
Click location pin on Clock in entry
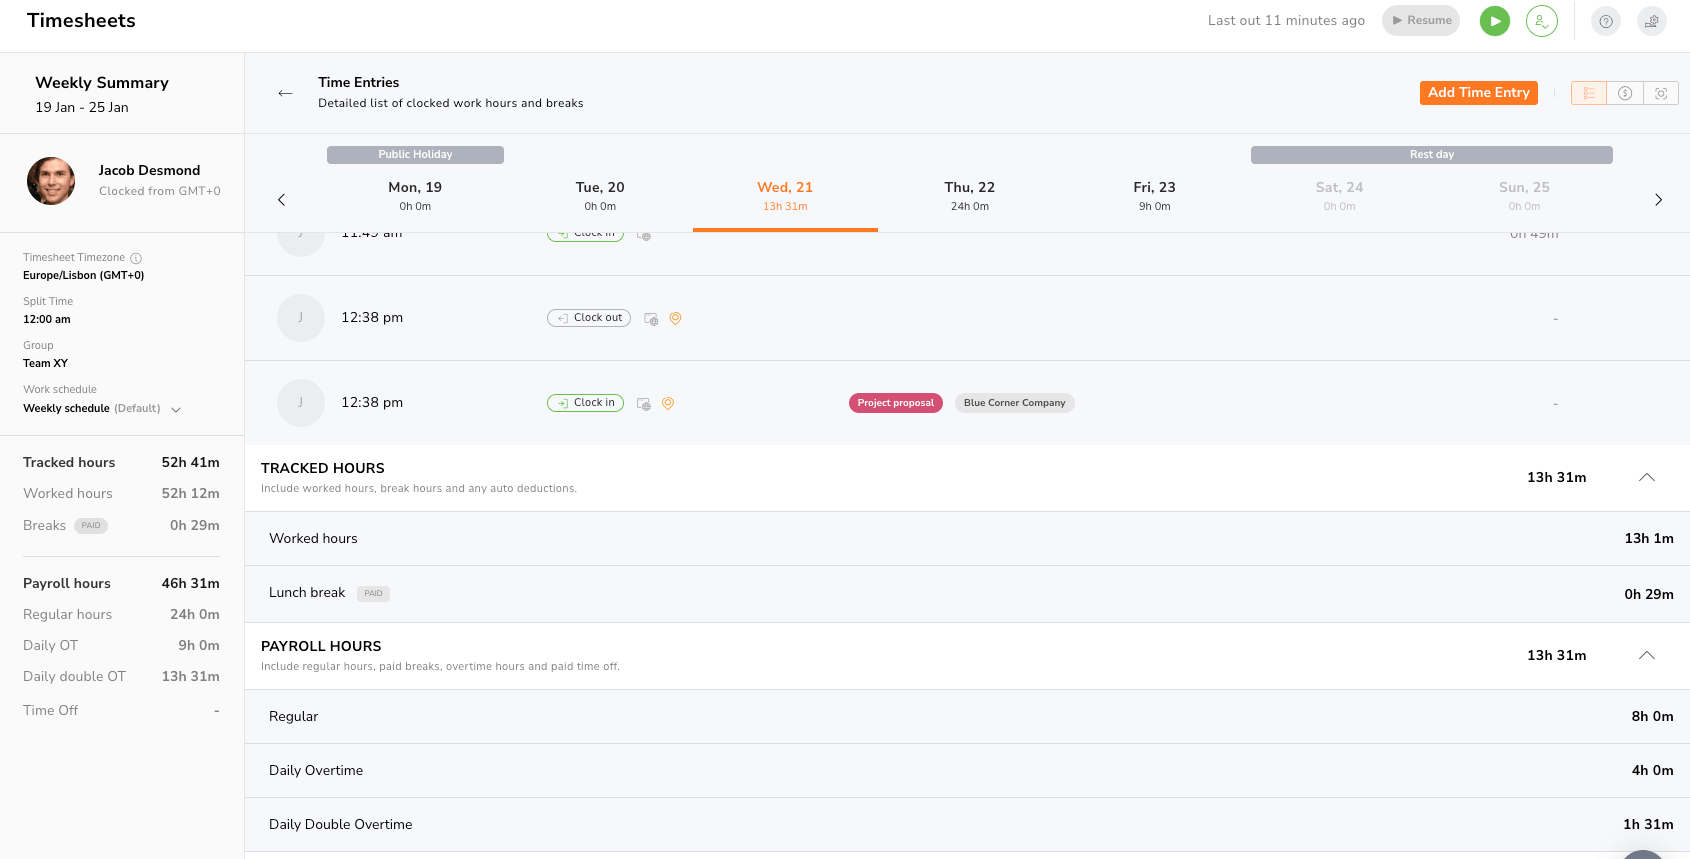[x=668, y=403]
